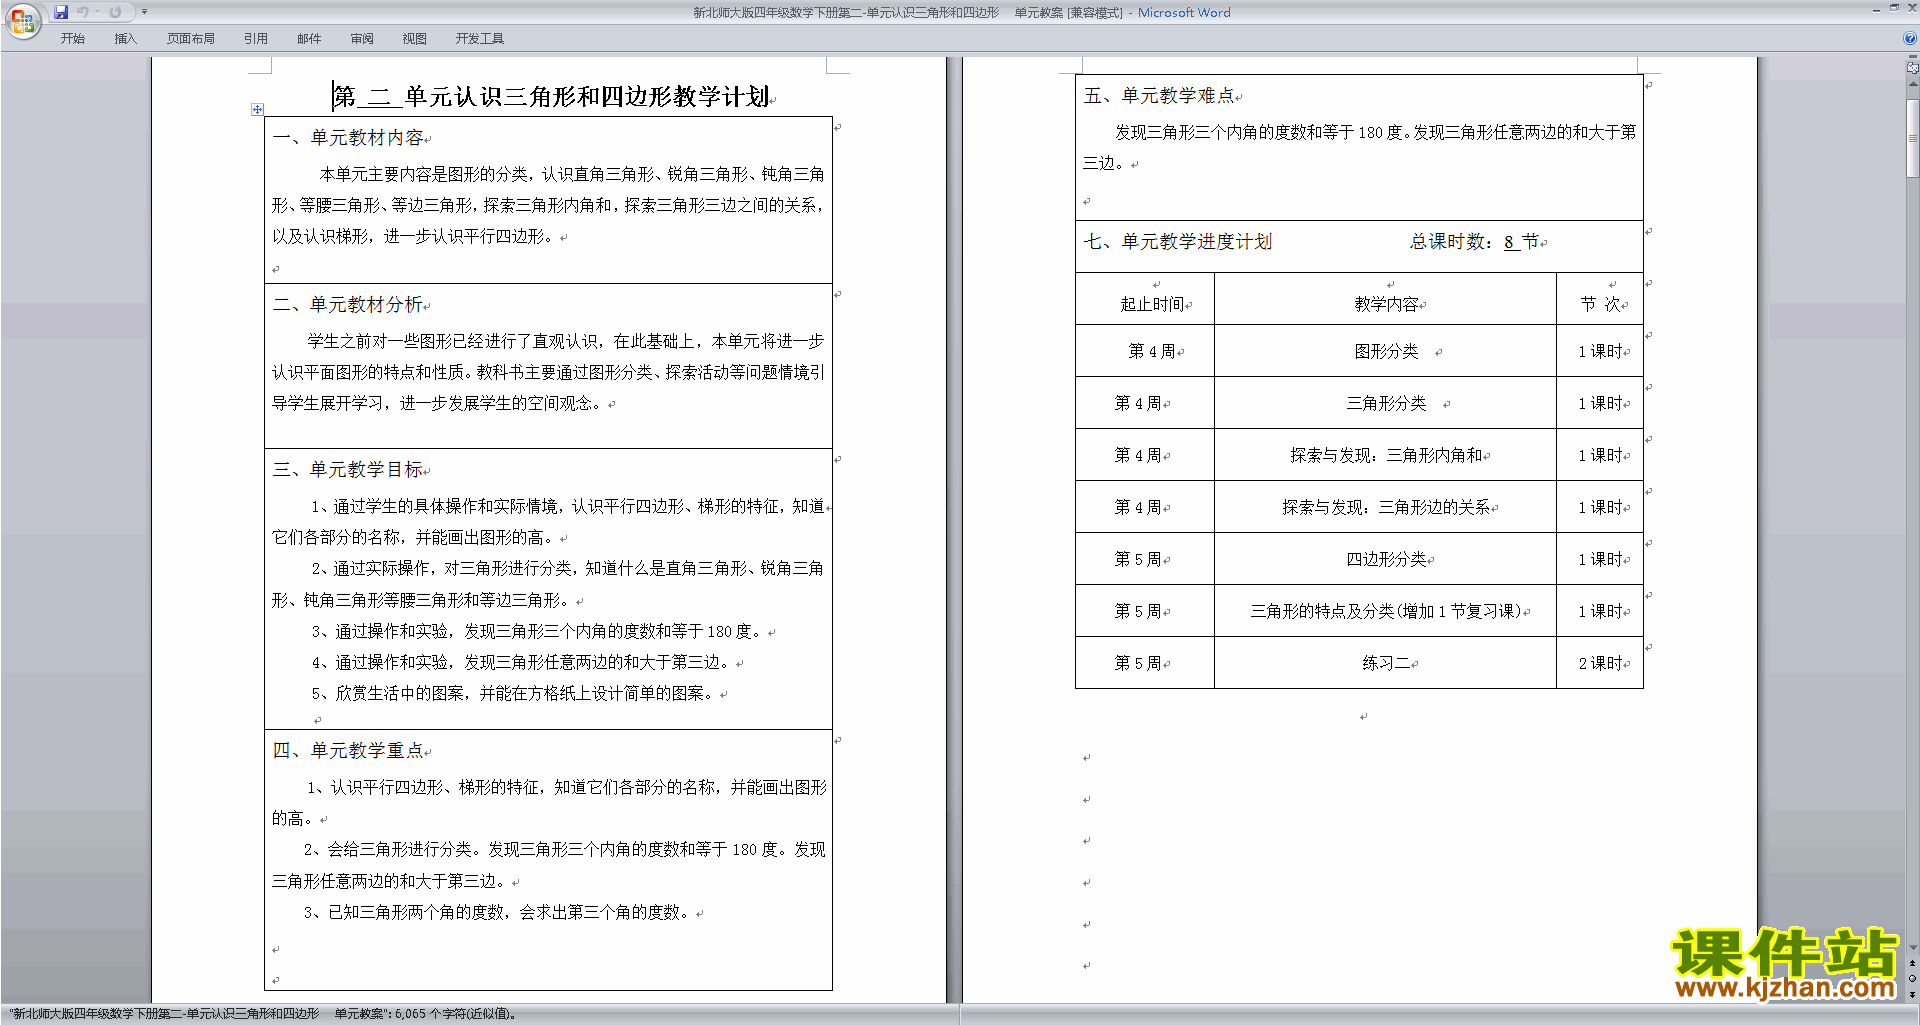Click the 2课时 cell

coord(1601,664)
